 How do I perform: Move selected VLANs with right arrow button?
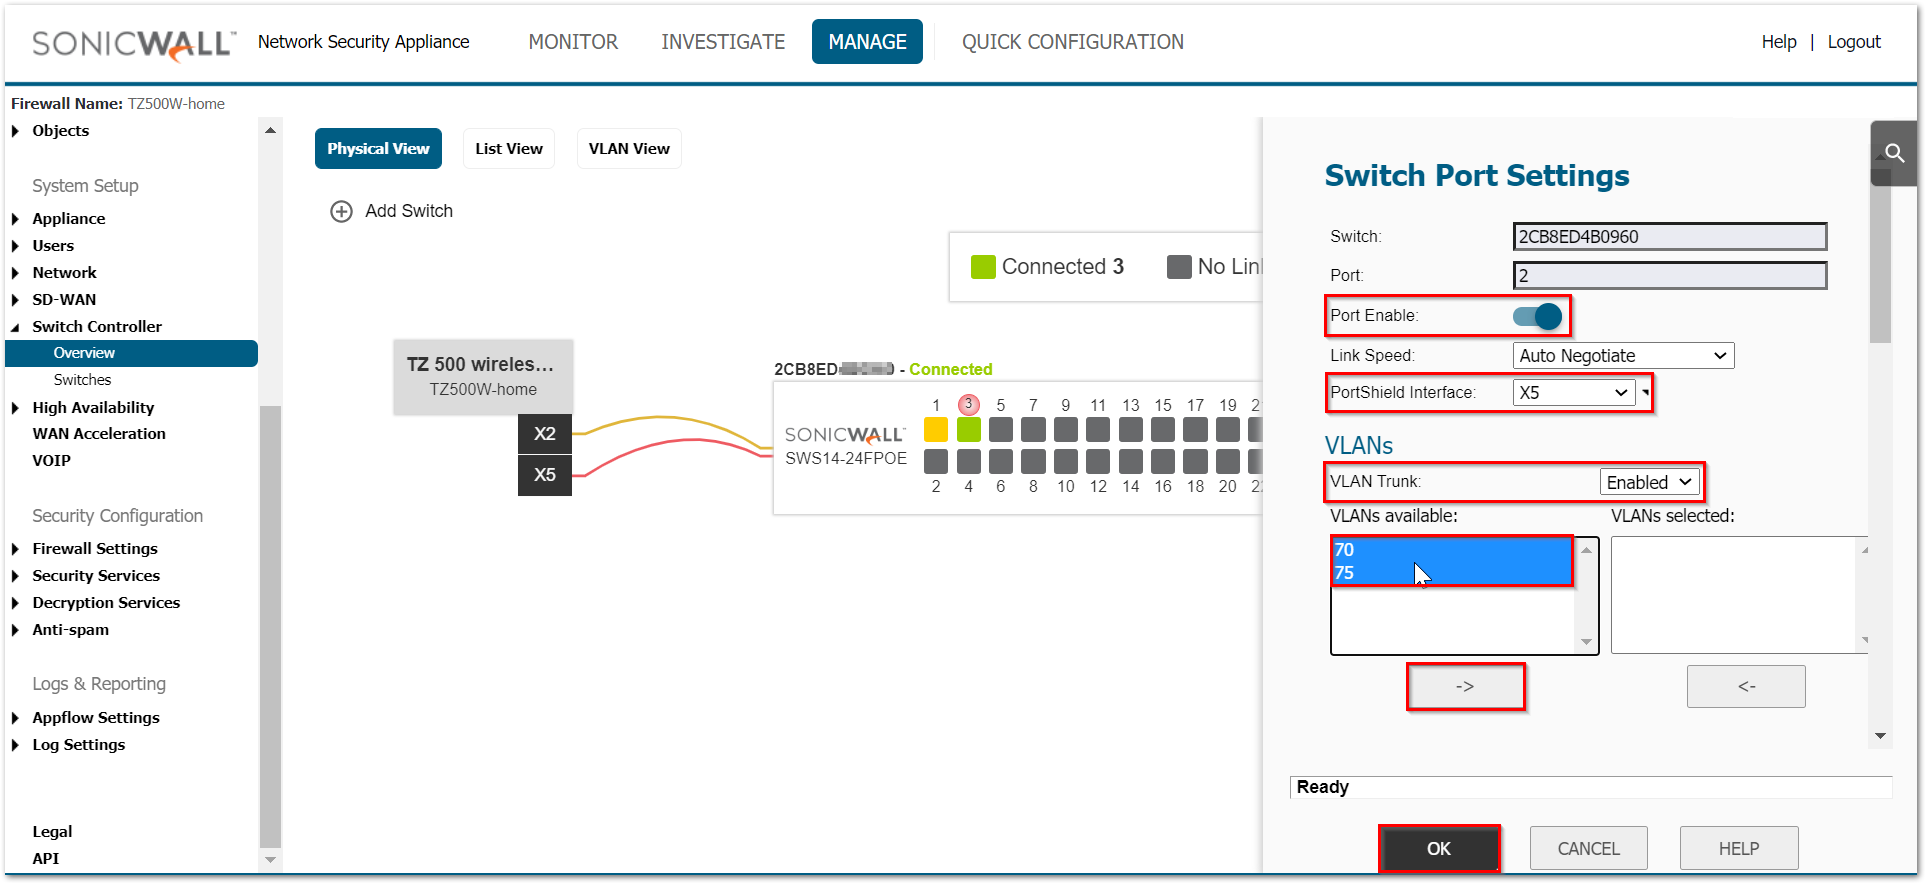pyautogui.click(x=1465, y=687)
